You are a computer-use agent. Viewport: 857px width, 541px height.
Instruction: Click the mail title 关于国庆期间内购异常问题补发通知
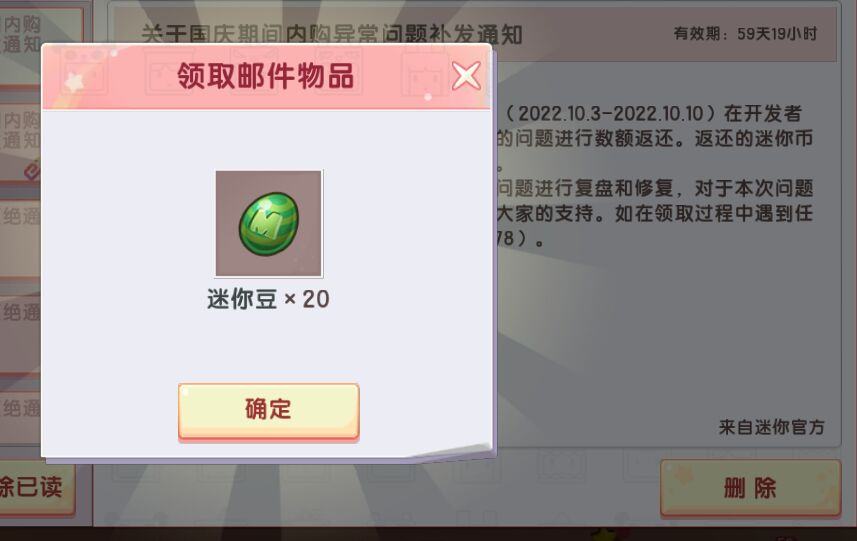click(332, 35)
